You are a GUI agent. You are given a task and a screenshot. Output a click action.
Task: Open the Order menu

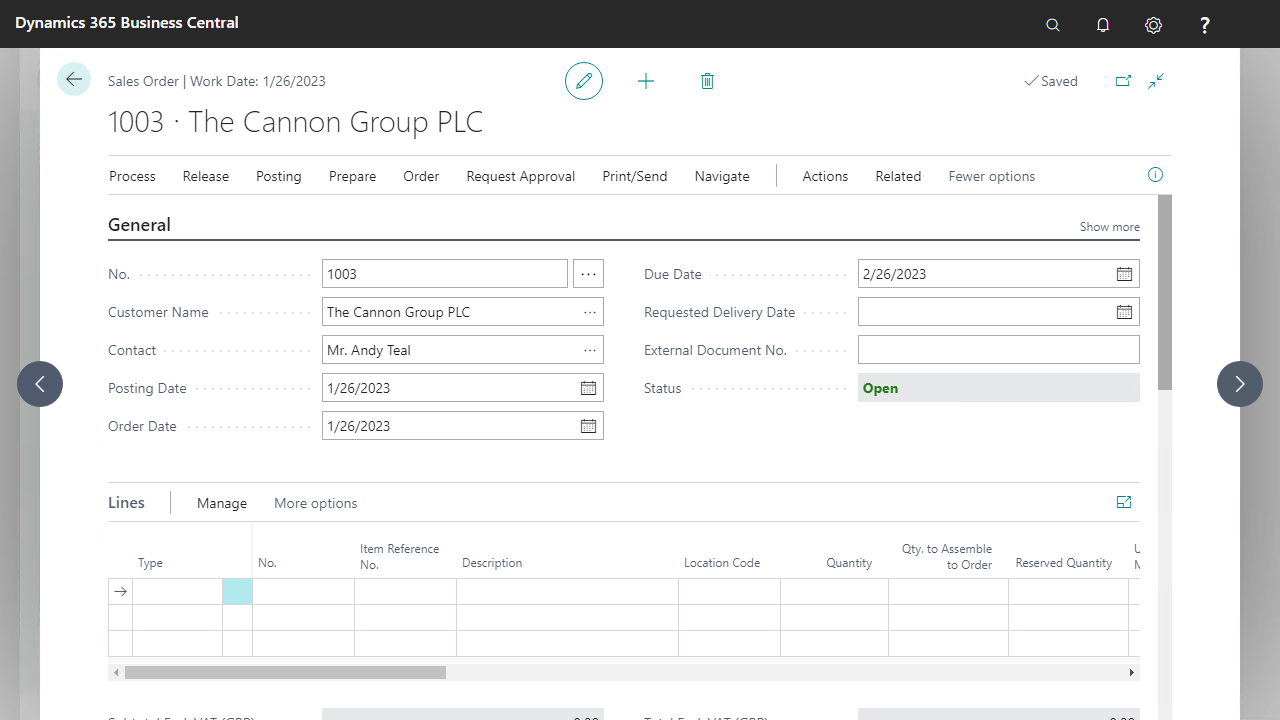point(421,176)
